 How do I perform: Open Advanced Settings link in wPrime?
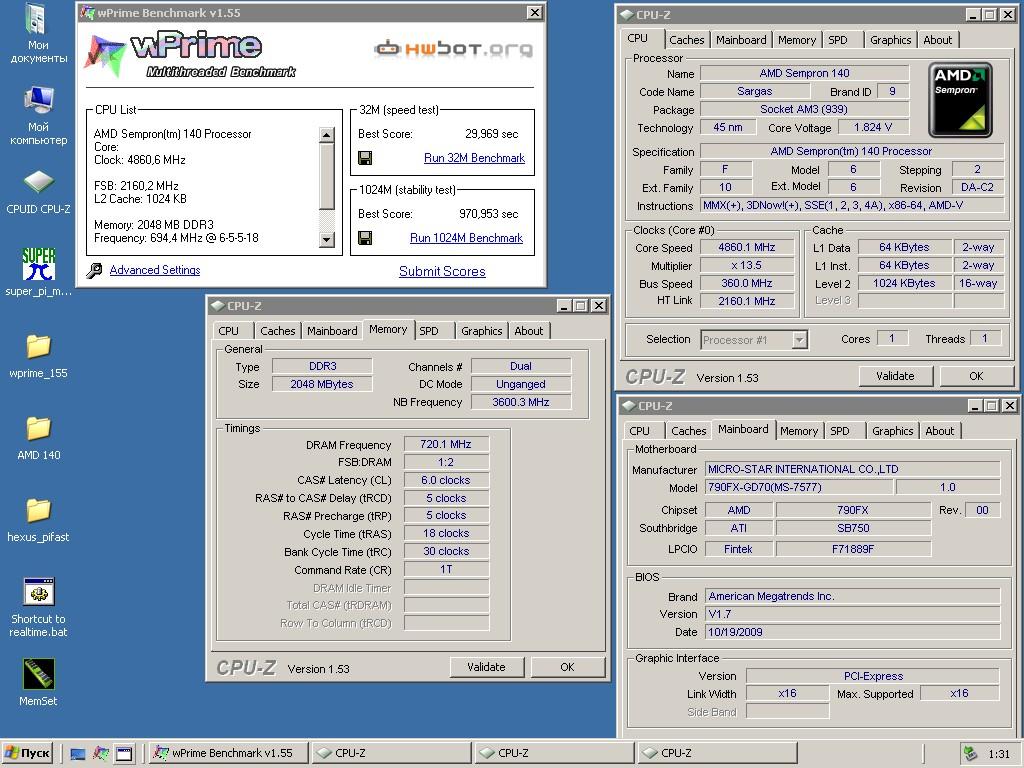(155, 270)
